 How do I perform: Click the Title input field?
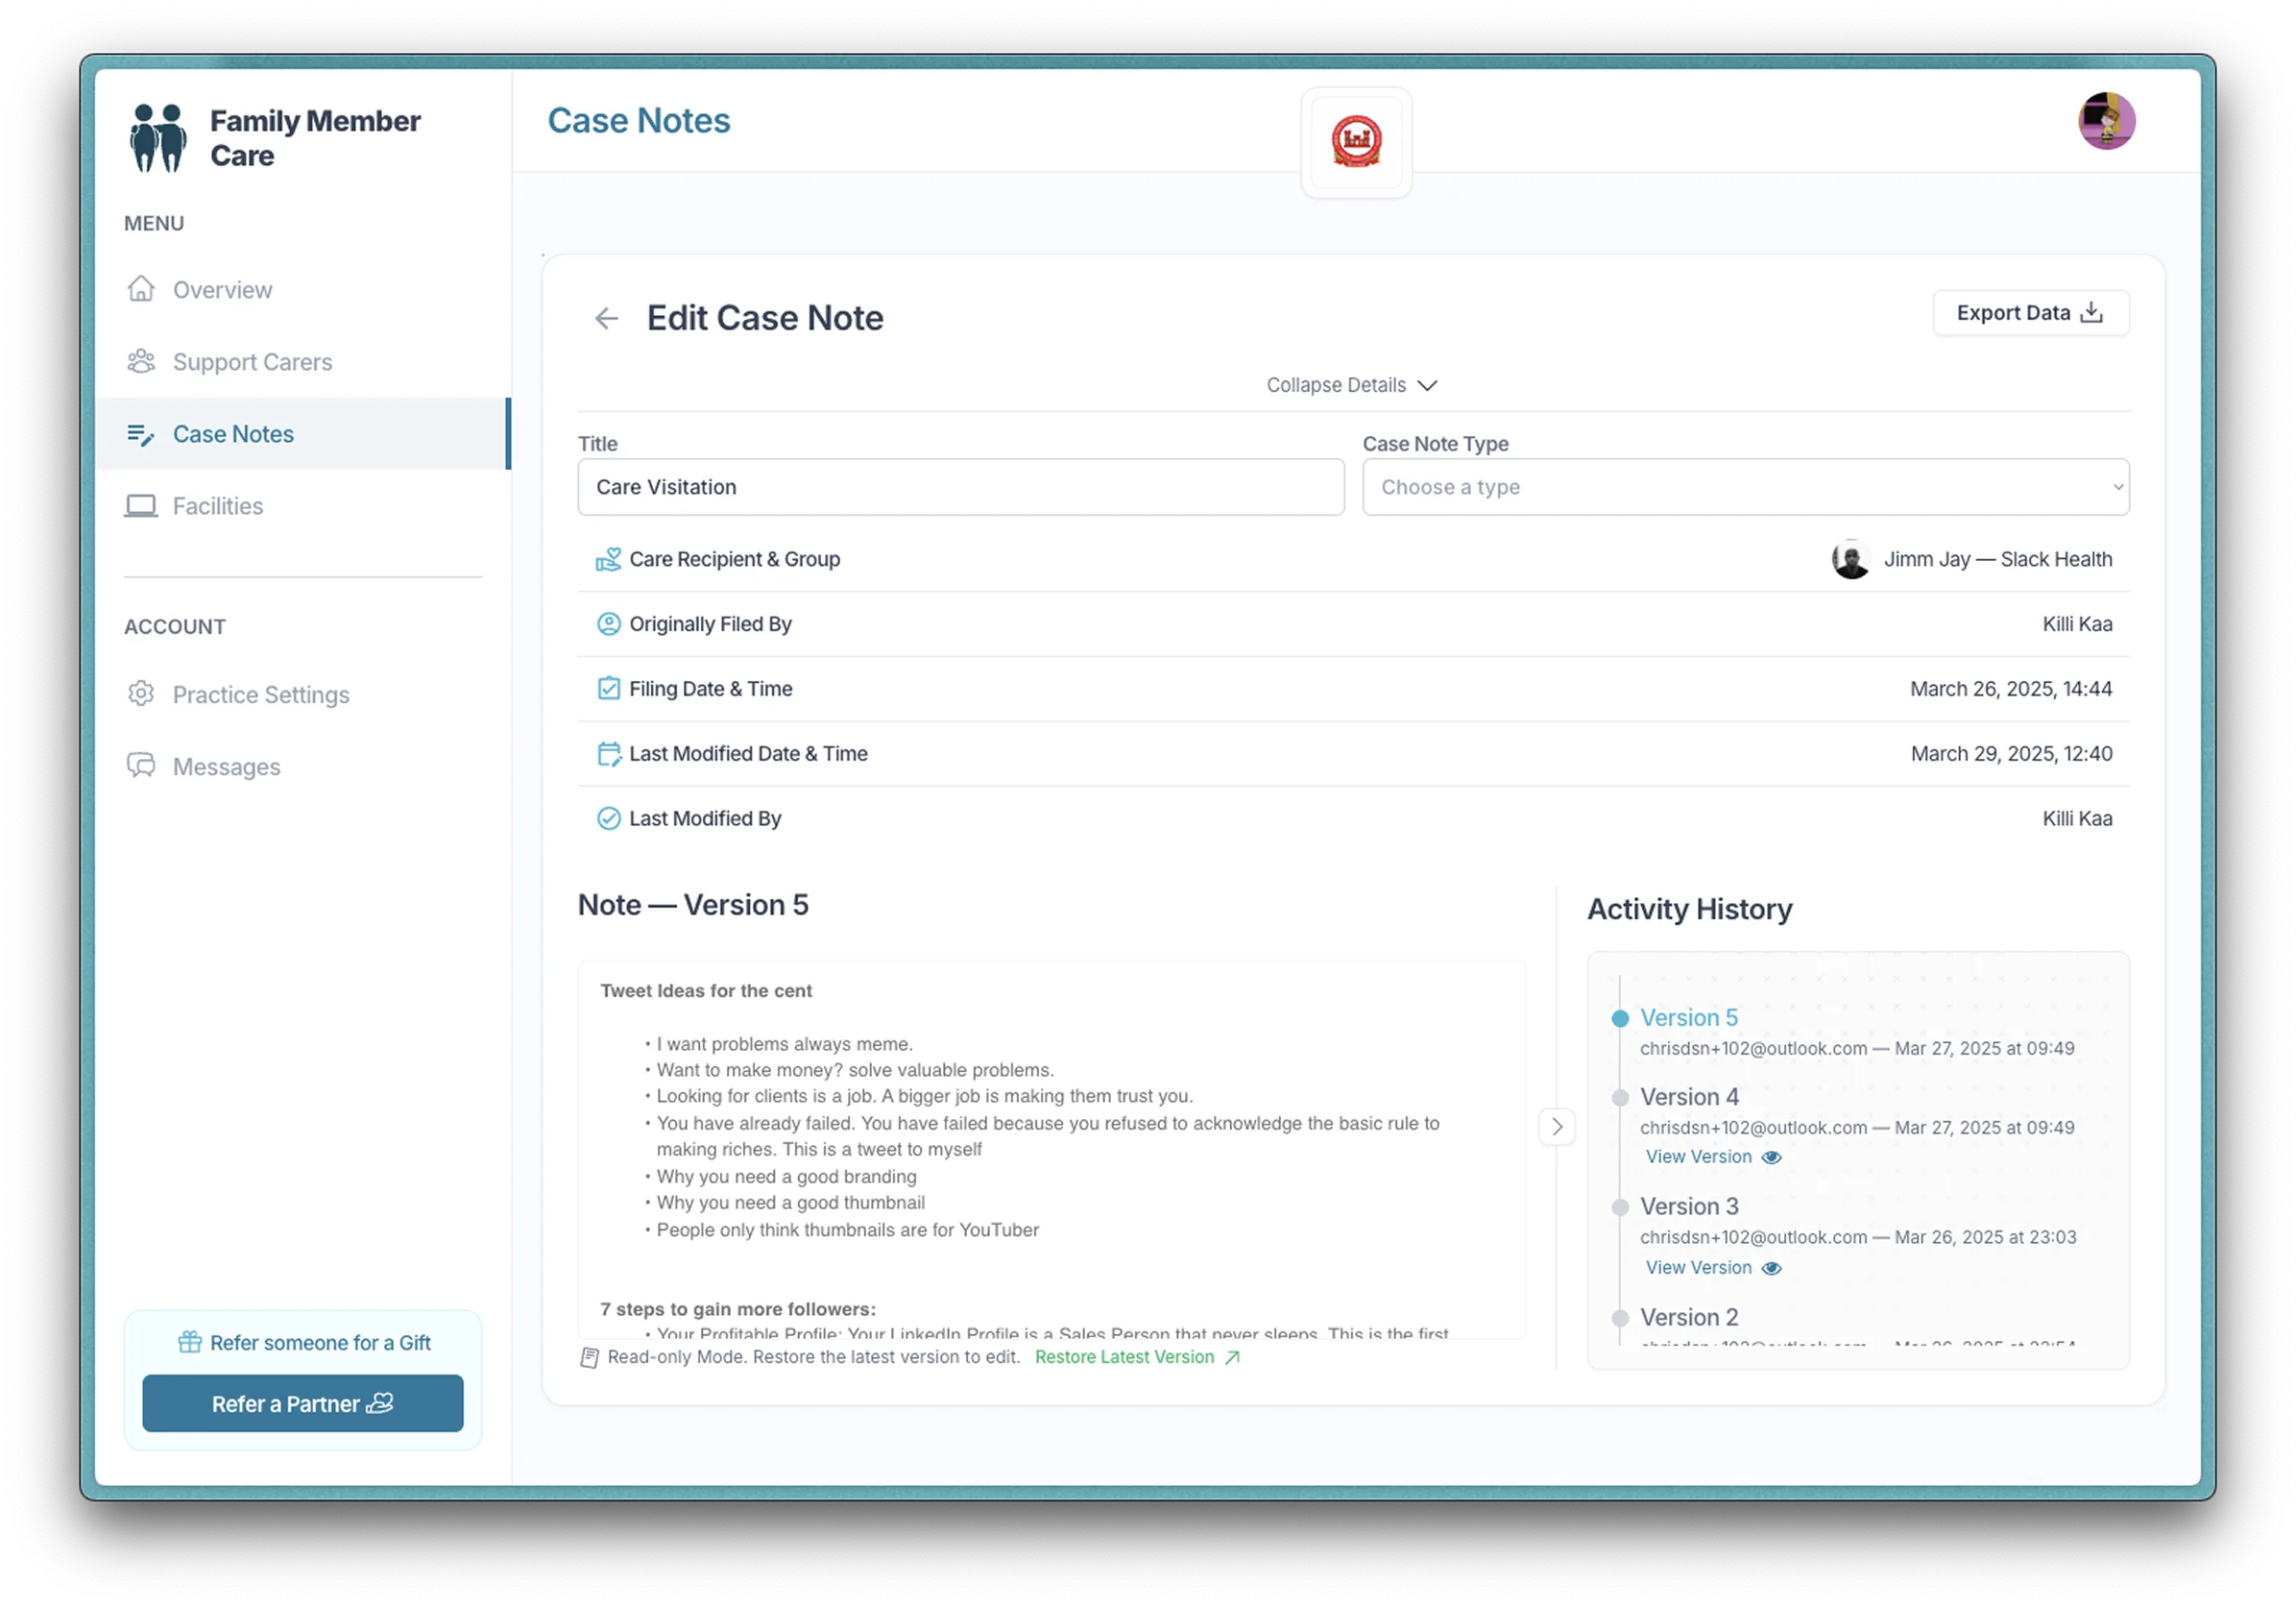pos(960,487)
